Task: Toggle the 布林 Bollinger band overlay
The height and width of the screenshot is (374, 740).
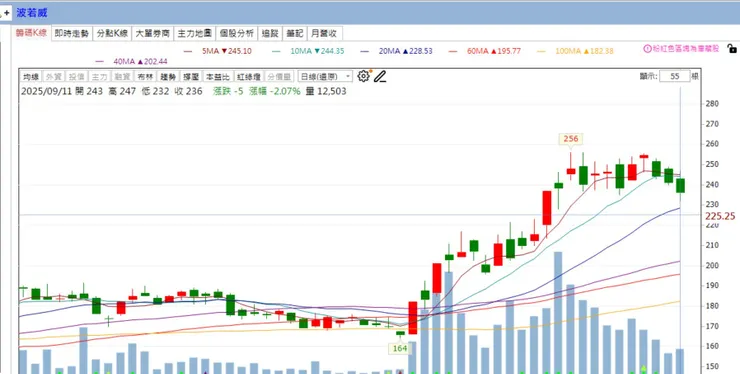Action: pos(144,76)
